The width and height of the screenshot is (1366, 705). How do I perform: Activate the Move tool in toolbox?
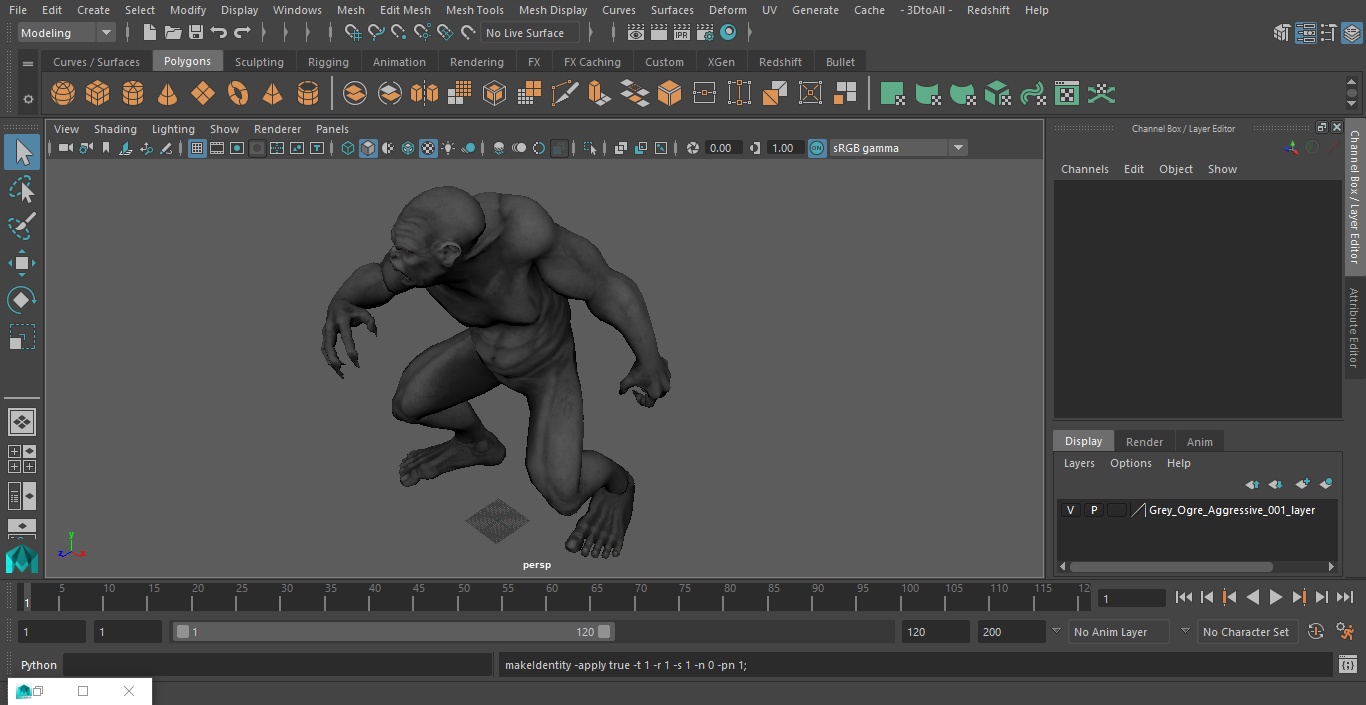22,263
